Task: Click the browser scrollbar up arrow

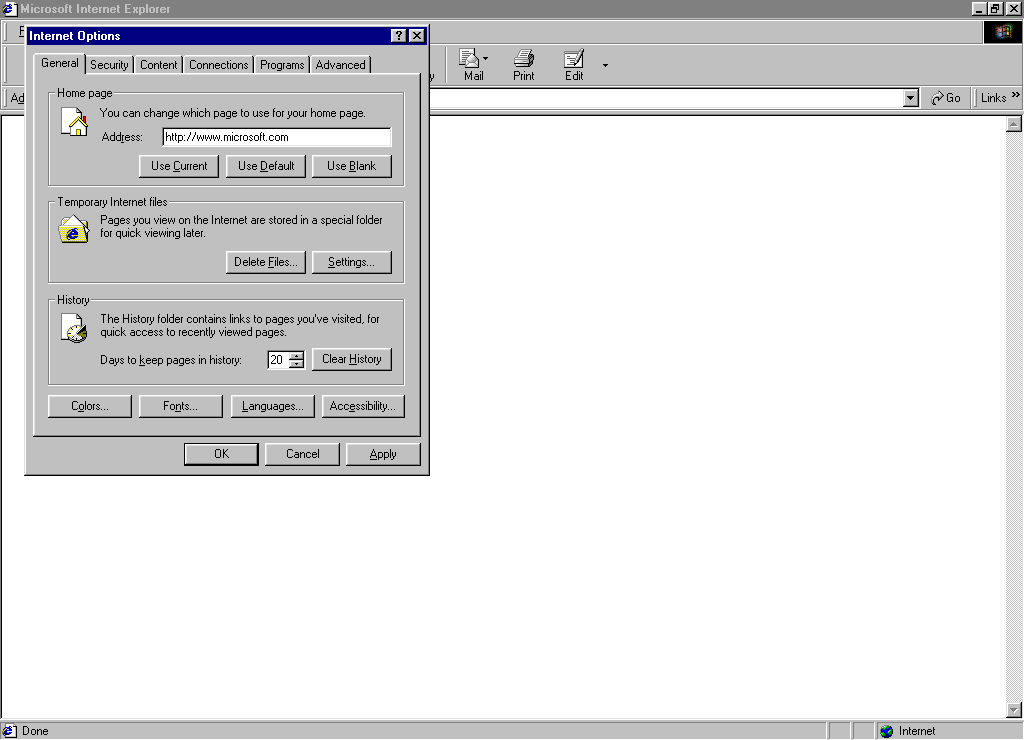Action: [1014, 124]
